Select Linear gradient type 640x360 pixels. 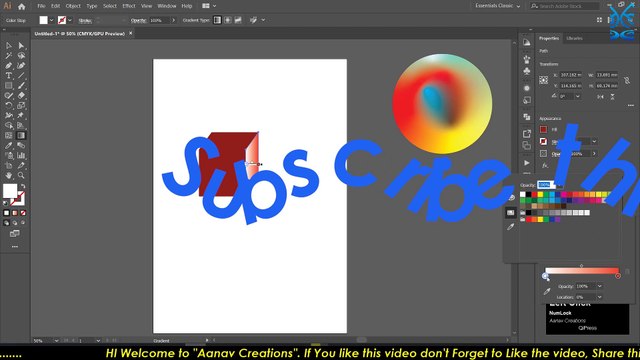click(x=217, y=20)
